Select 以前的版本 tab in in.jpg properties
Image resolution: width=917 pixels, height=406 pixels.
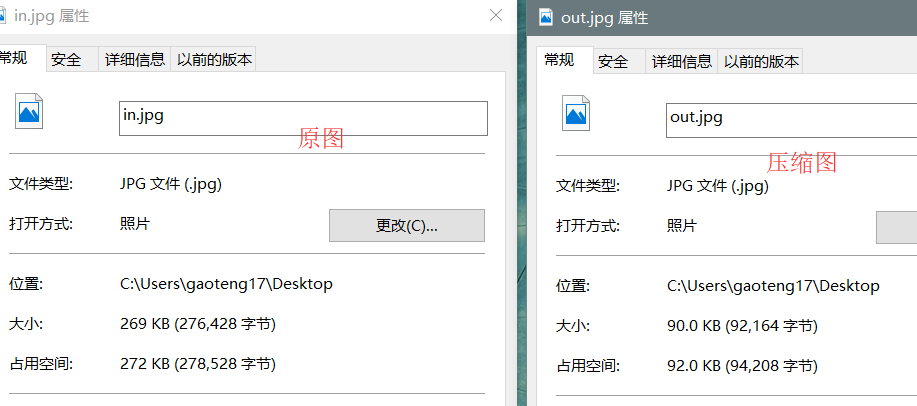pyautogui.click(x=214, y=60)
